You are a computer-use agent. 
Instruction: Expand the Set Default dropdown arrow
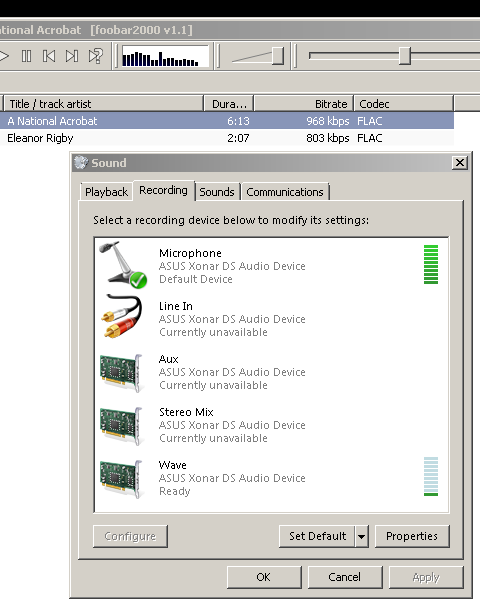361,536
